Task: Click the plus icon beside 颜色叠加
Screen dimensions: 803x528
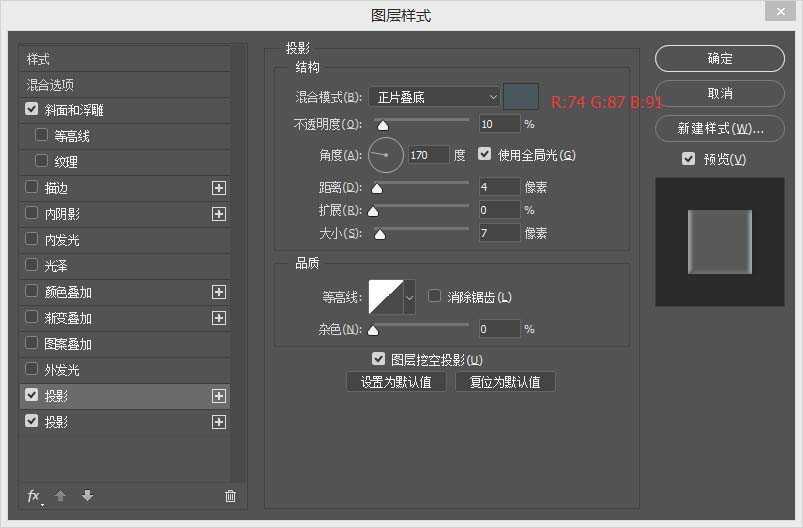Action: [219, 292]
